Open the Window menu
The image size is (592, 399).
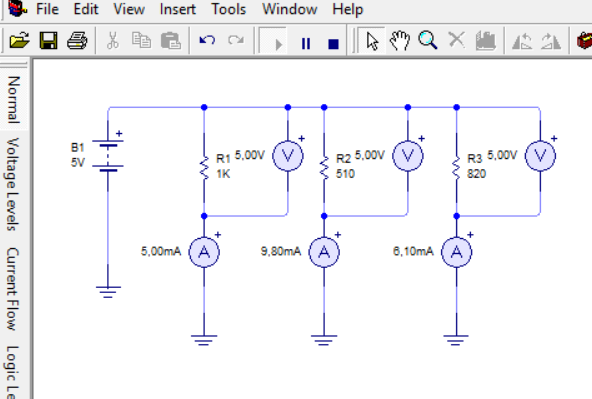pos(290,9)
